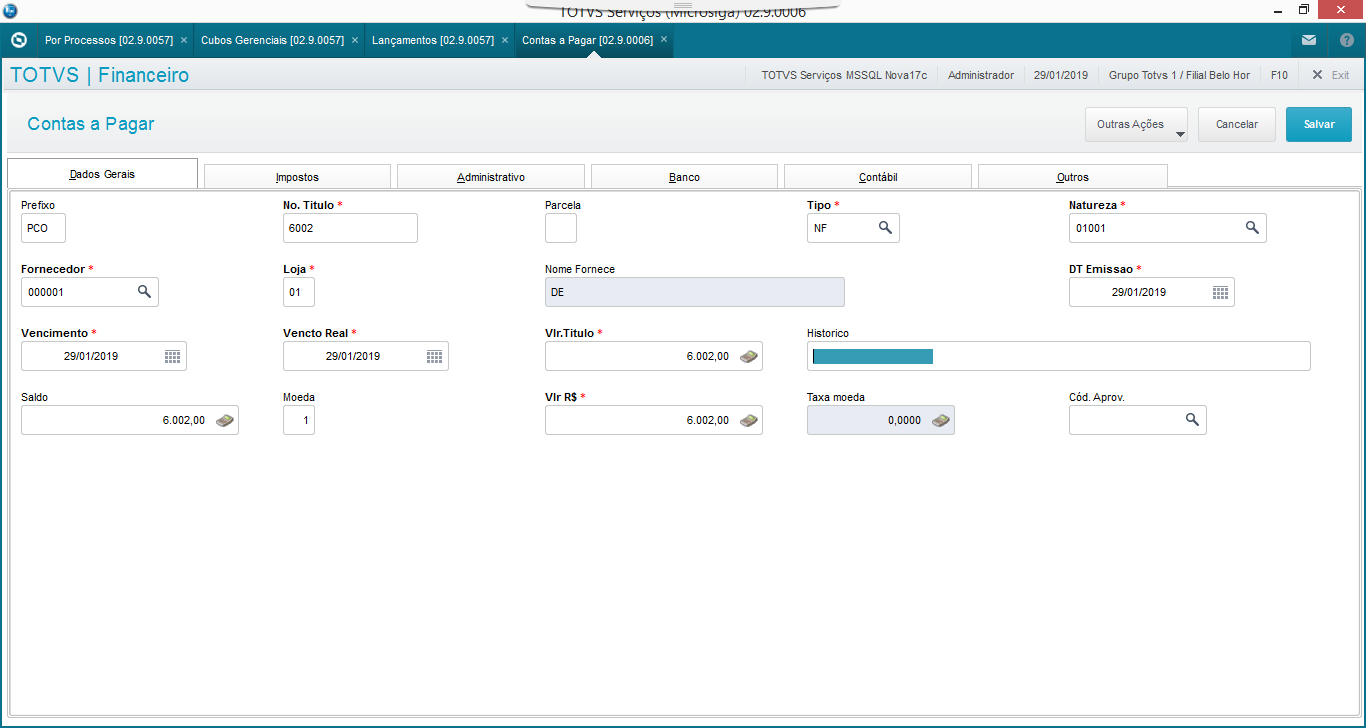Close the Contas a Pagar tab
Viewport: 1366px width, 728px height.
[x=664, y=40]
